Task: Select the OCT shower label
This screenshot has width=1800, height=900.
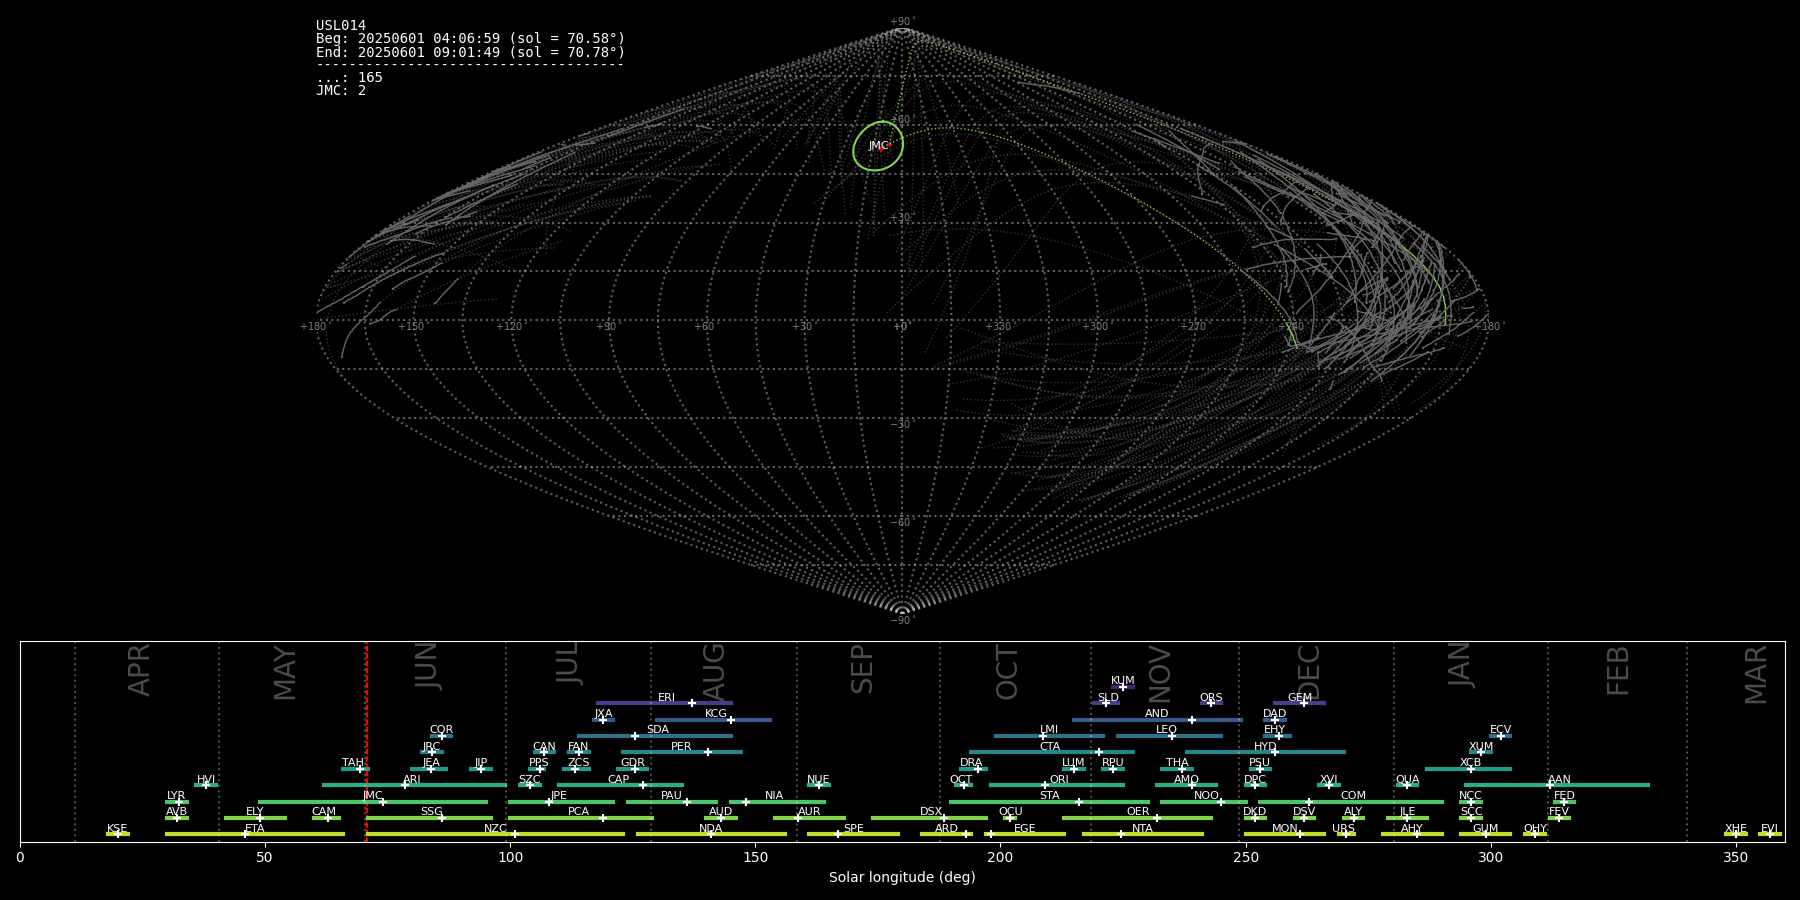Action: click(x=961, y=780)
